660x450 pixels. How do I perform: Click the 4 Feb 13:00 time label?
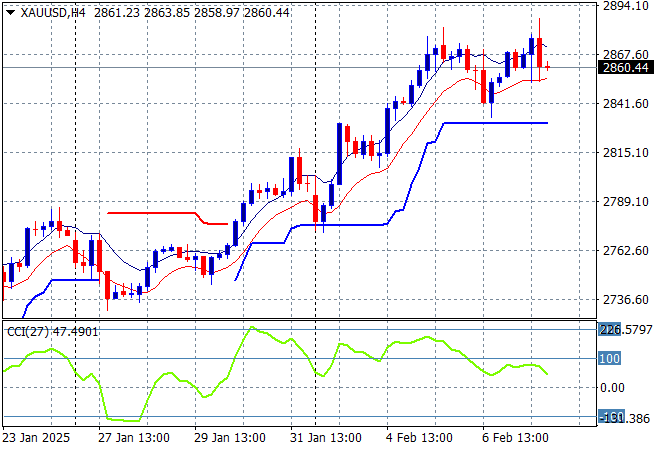(x=419, y=438)
